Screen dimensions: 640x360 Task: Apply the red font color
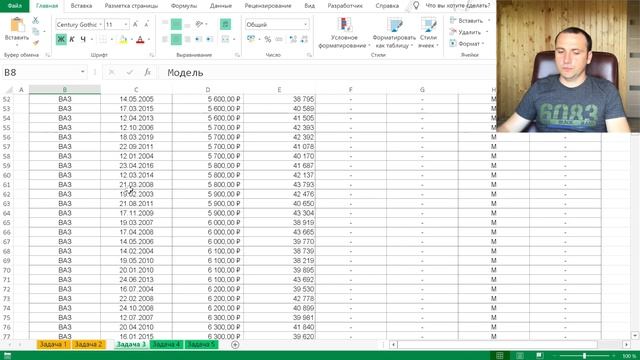coord(140,39)
